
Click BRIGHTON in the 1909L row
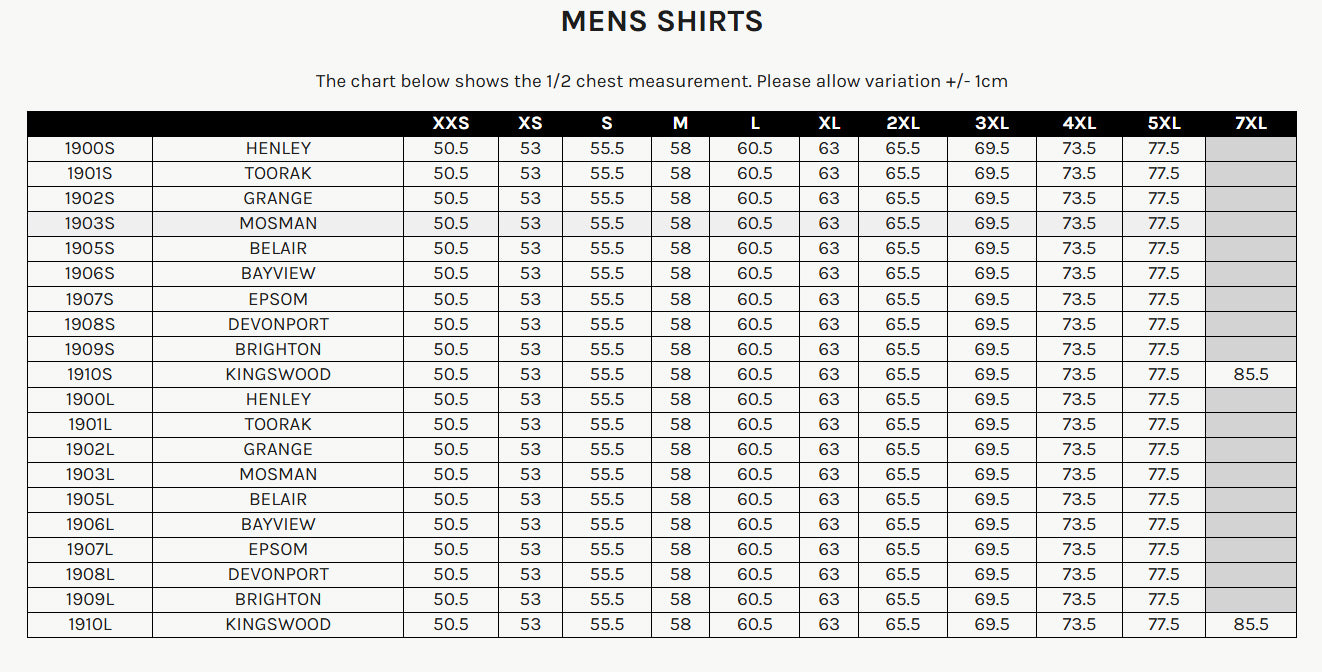(x=278, y=599)
